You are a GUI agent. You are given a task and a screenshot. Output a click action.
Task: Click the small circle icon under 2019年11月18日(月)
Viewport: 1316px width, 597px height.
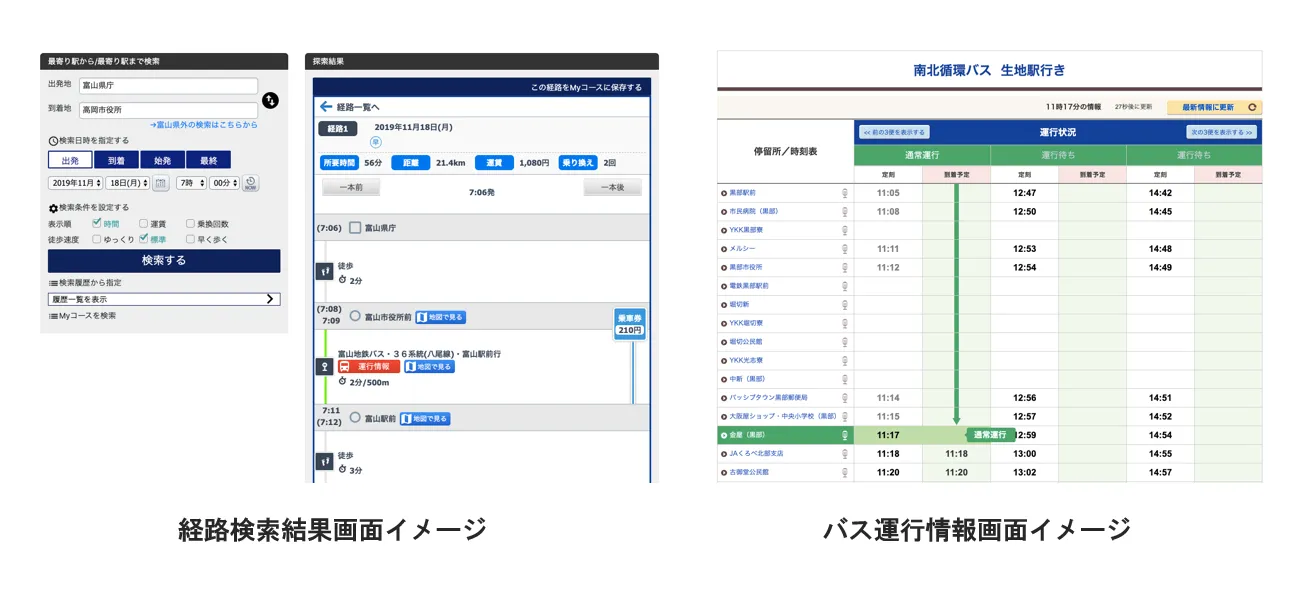[x=376, y=142]
